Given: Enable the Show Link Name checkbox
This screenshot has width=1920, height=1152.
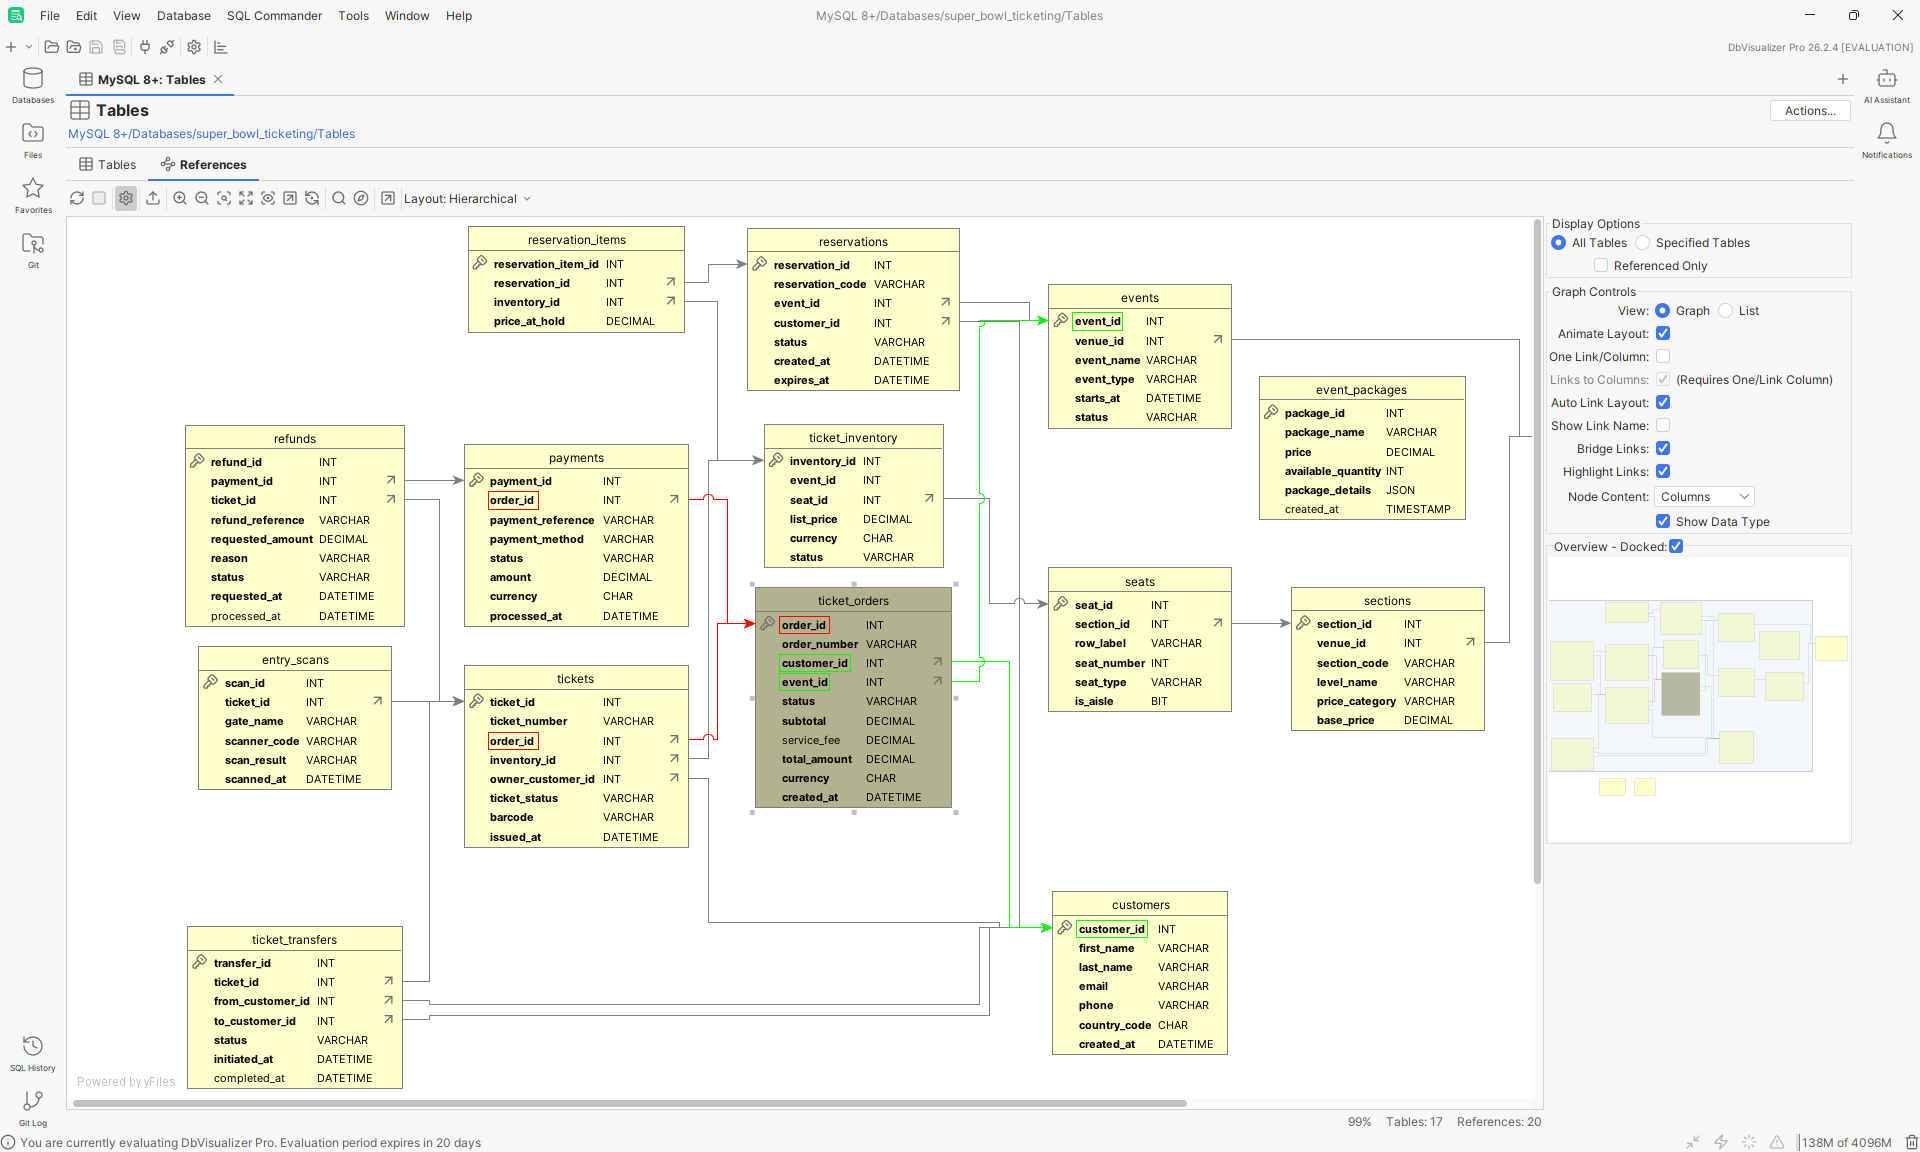Looking at the screenshot, I should coord(1663,426).
